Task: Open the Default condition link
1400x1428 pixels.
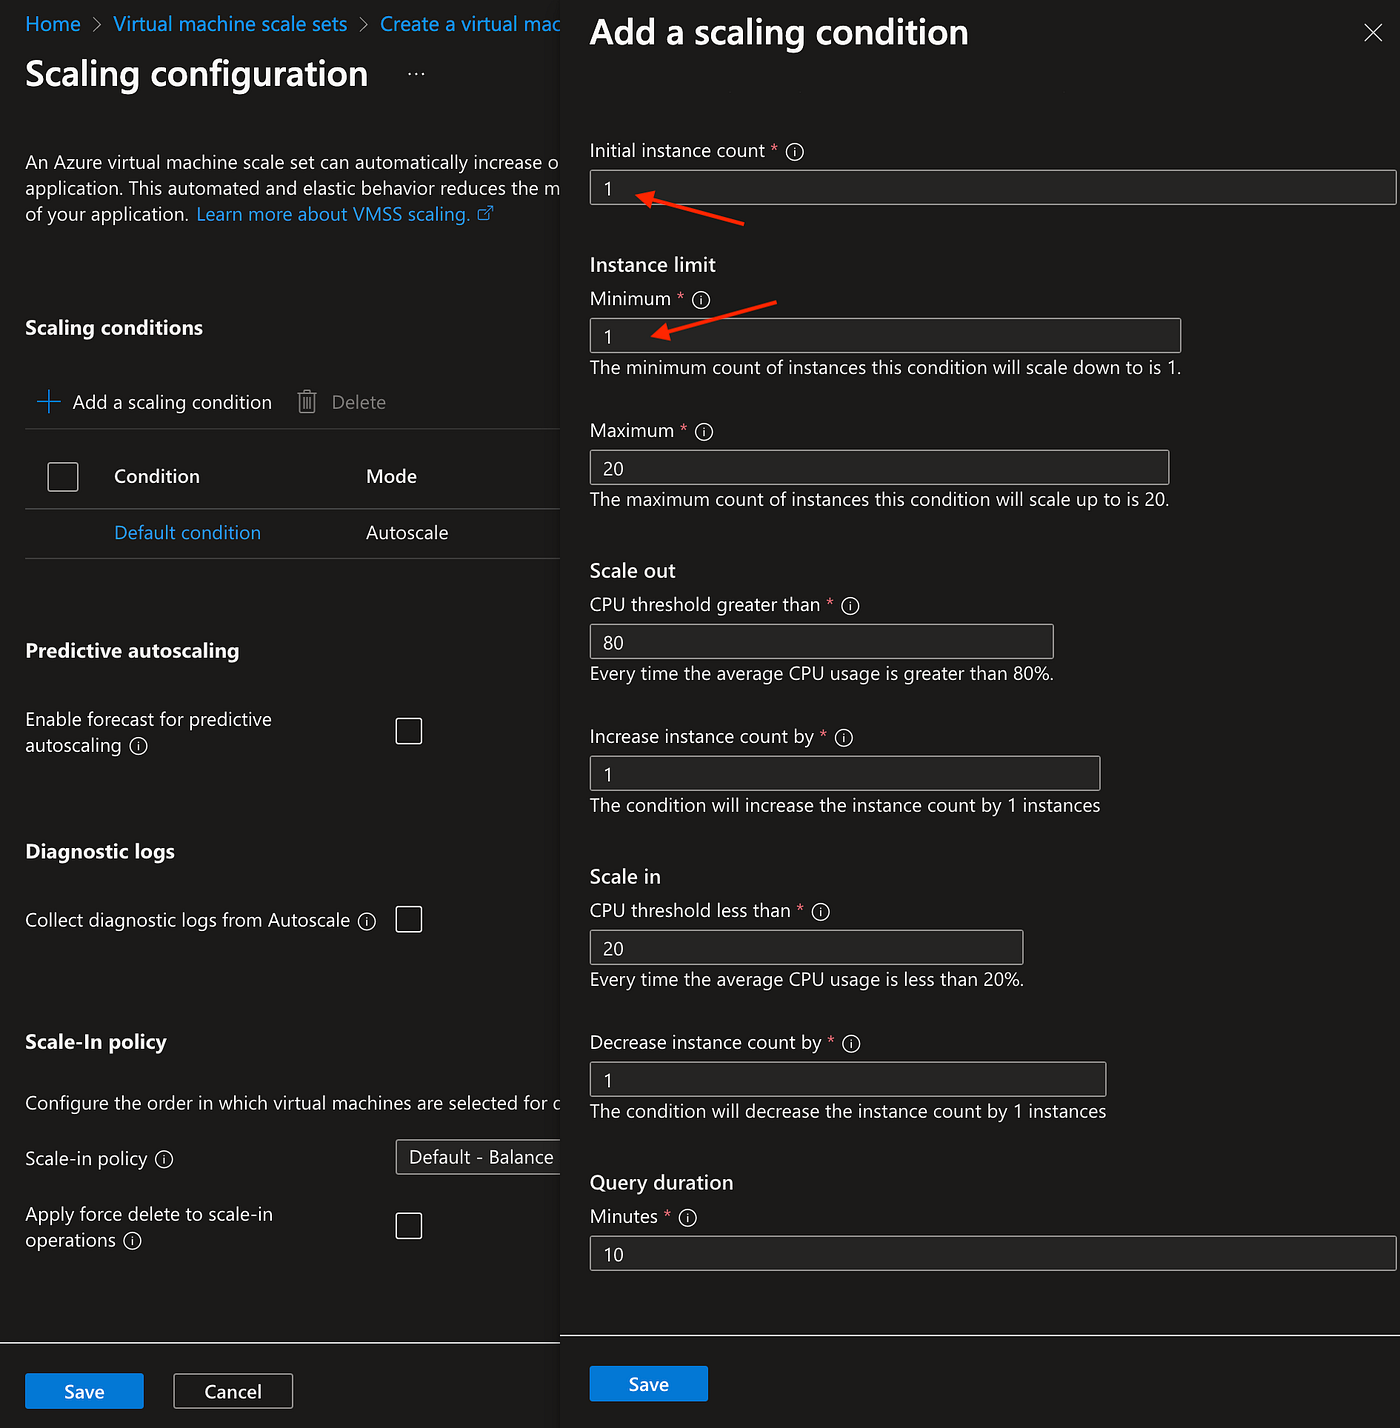Action: coord(187,533)
